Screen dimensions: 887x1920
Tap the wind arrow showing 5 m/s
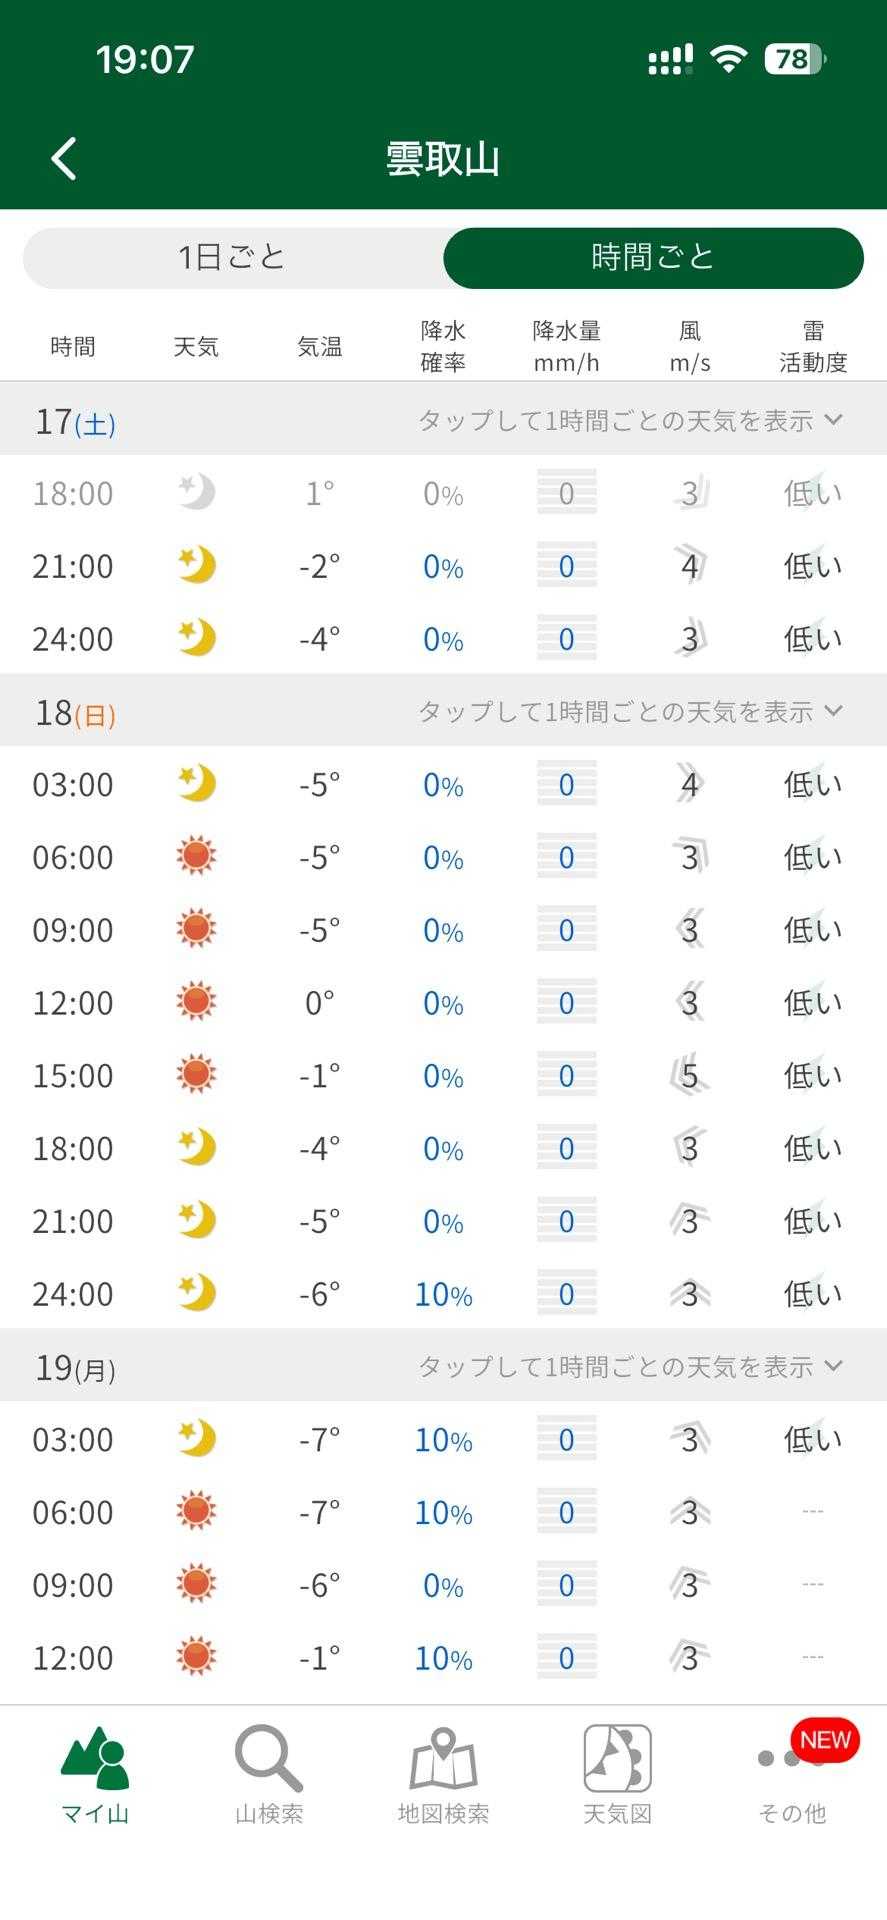pos(689,1075)
